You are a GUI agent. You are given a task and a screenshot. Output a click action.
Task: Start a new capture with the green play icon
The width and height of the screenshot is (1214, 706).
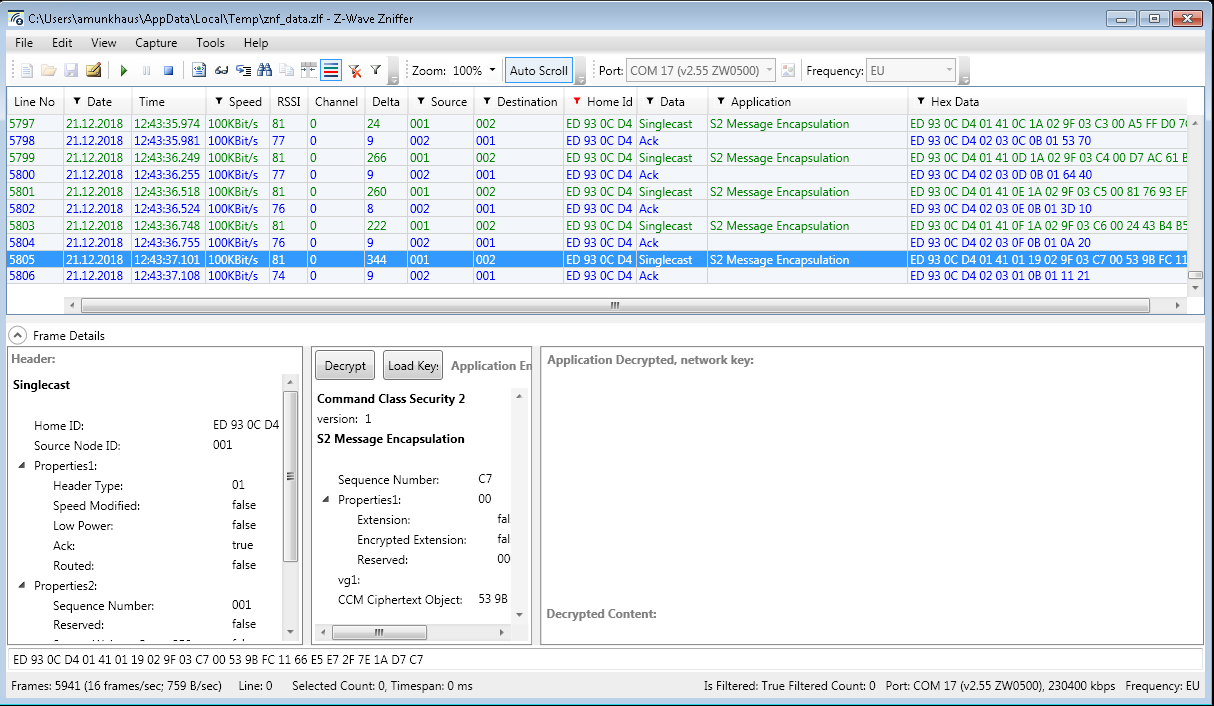coord(123,69)
